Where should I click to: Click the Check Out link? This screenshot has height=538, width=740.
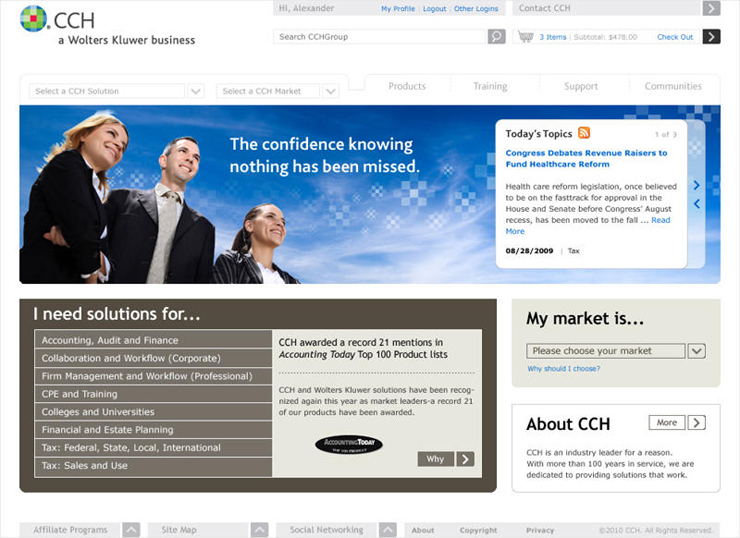point(675,37)
